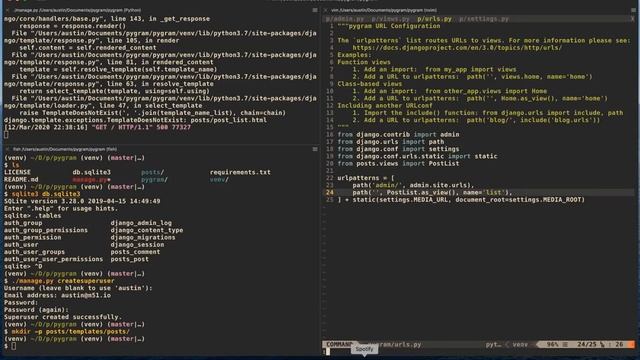This screenshot has height=360, width=640.
Task: Click 'from posts.views import PostList' line
Action: (x=398, y=163)
